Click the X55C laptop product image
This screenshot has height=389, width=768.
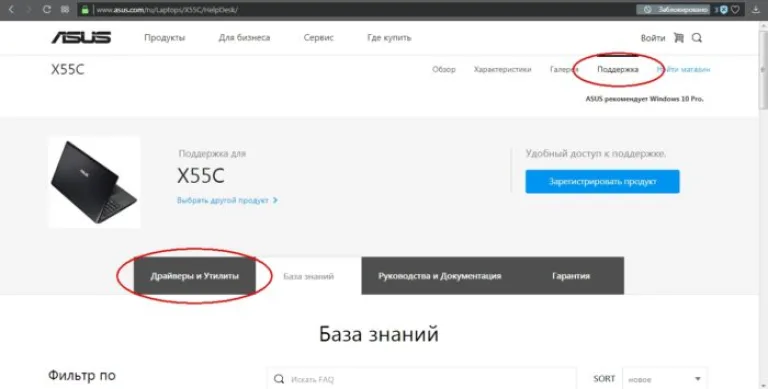94,182
